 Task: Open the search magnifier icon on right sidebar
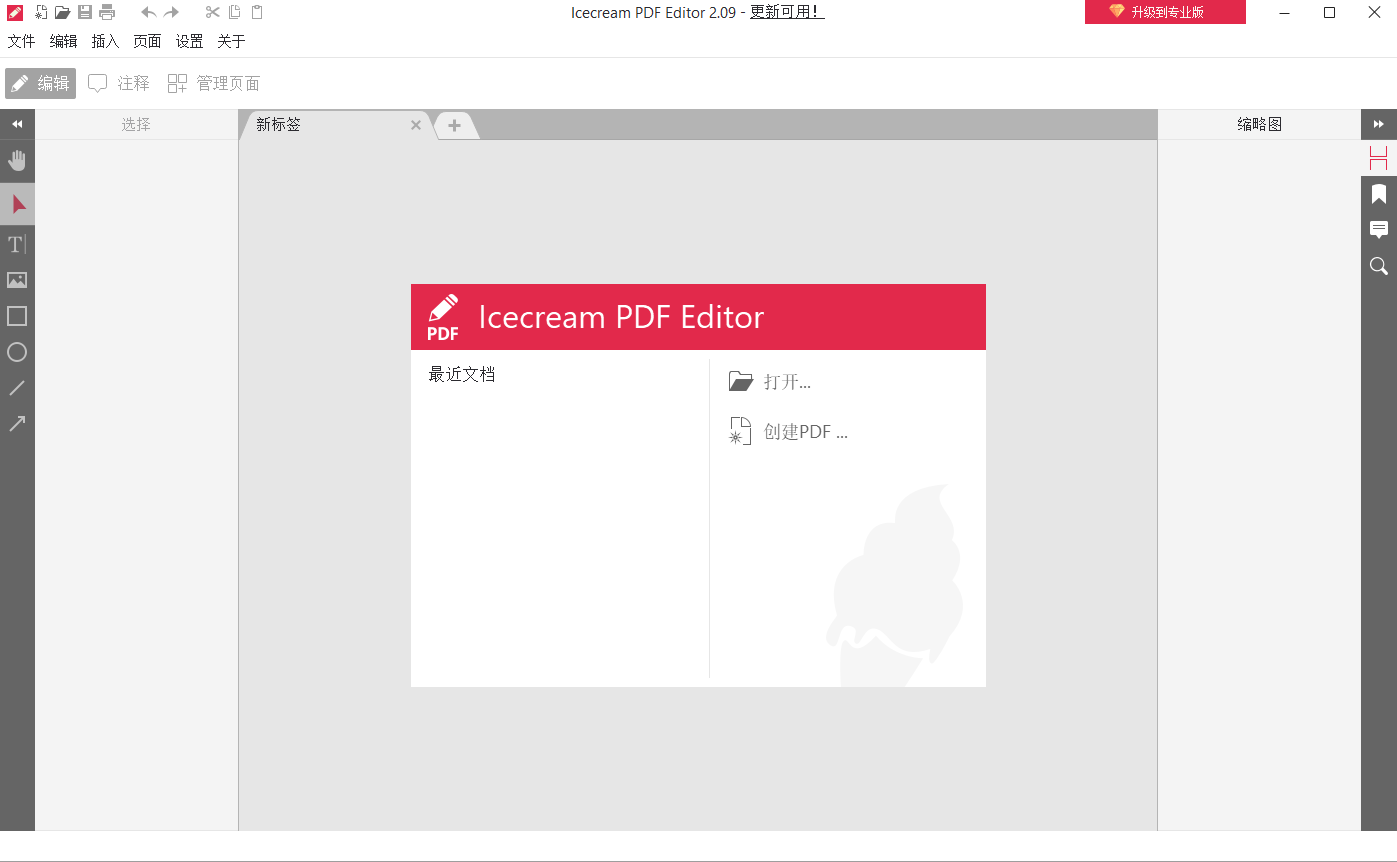pyautogui.click(x=1379, y=266)
